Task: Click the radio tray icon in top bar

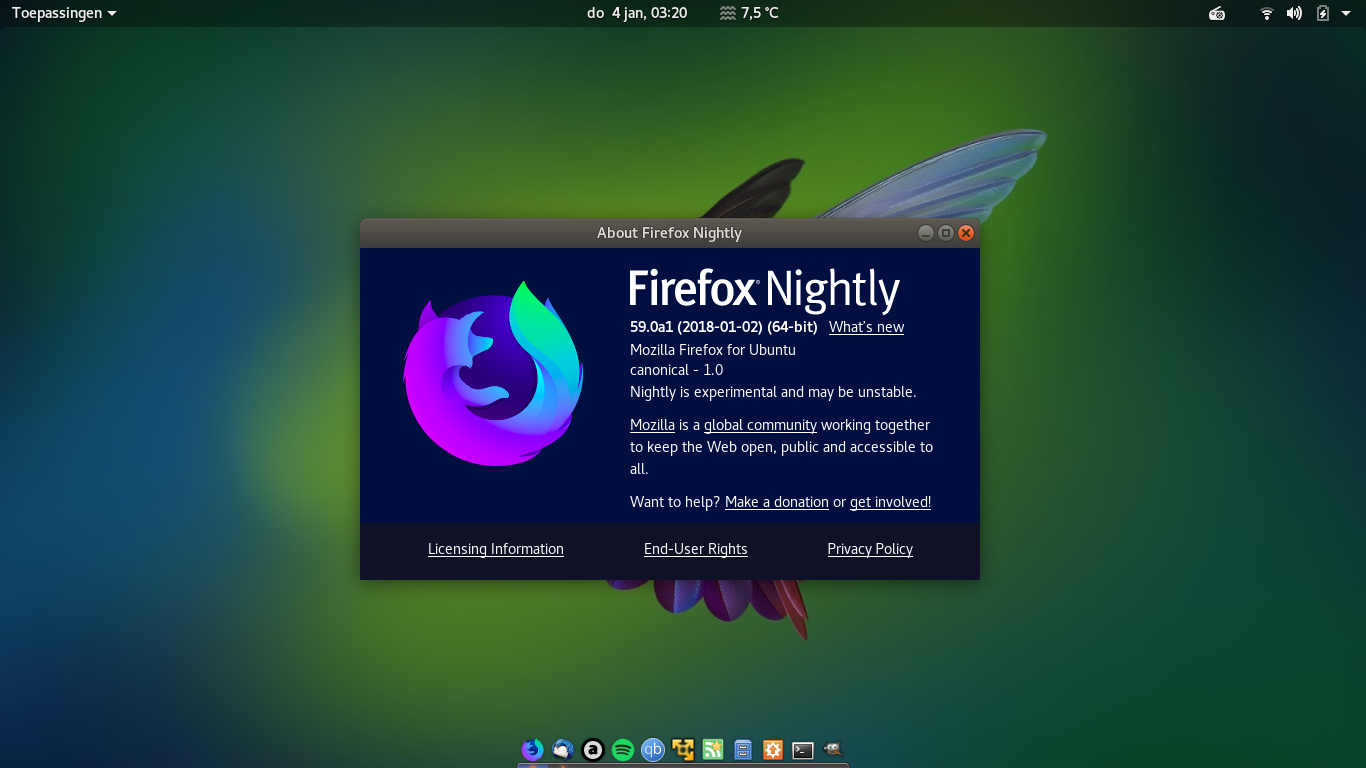Action: 1217,13
